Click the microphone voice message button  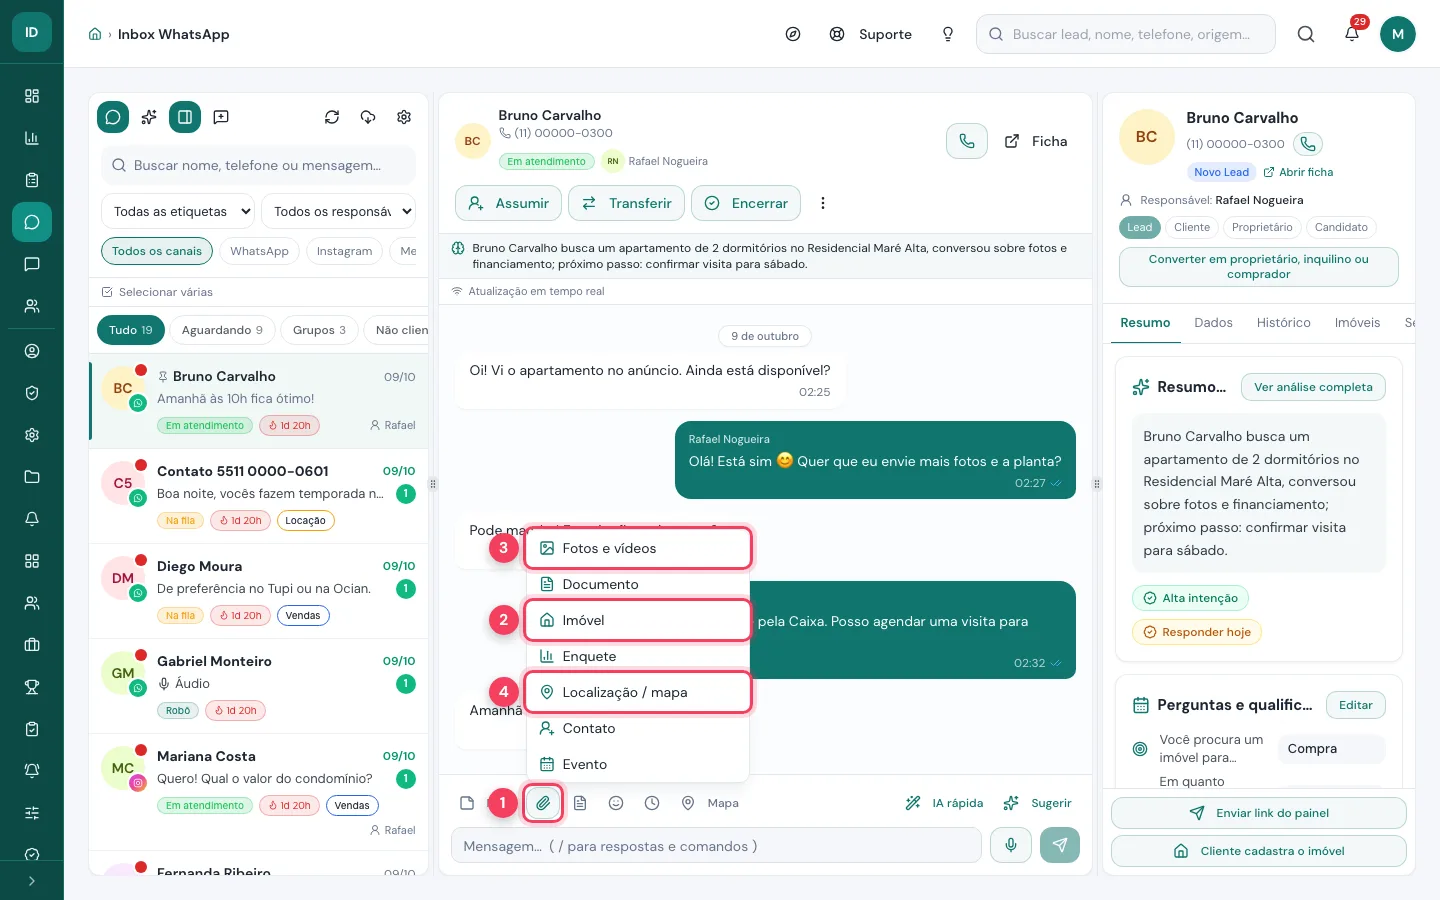pyautogui.click(x=1011, y=845)
